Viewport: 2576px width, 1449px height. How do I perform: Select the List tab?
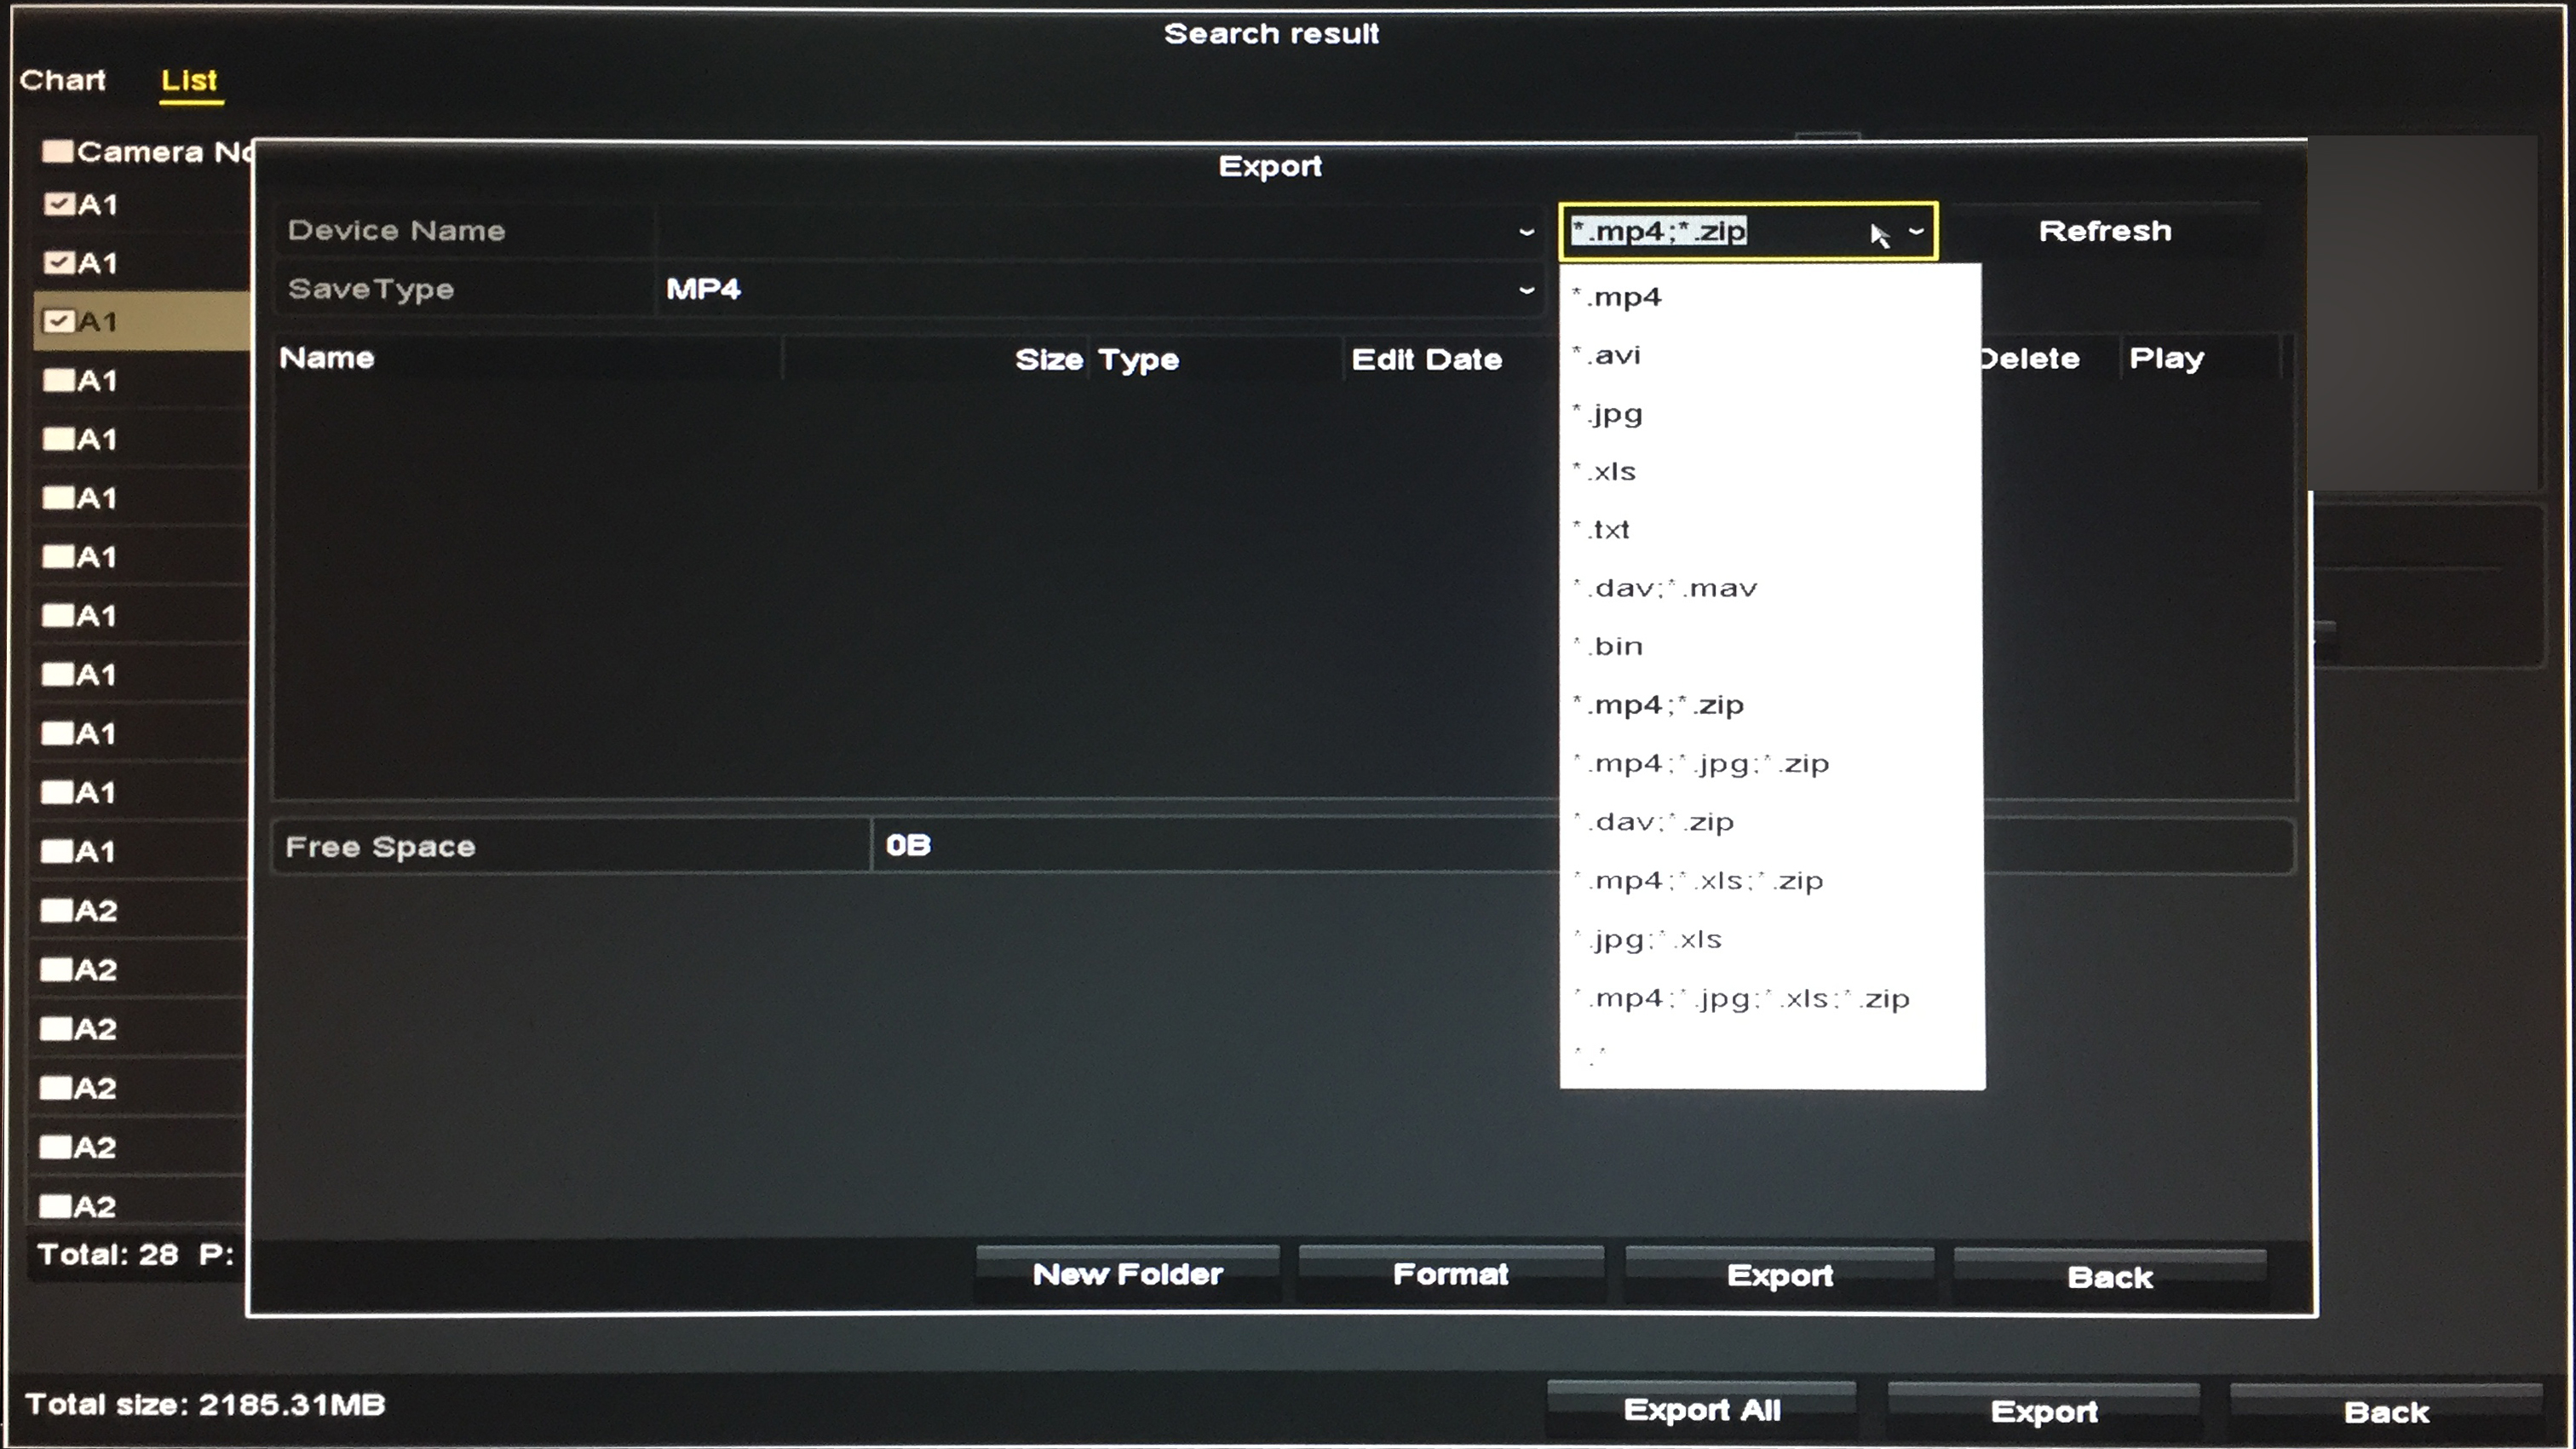(x=189, y=80)
